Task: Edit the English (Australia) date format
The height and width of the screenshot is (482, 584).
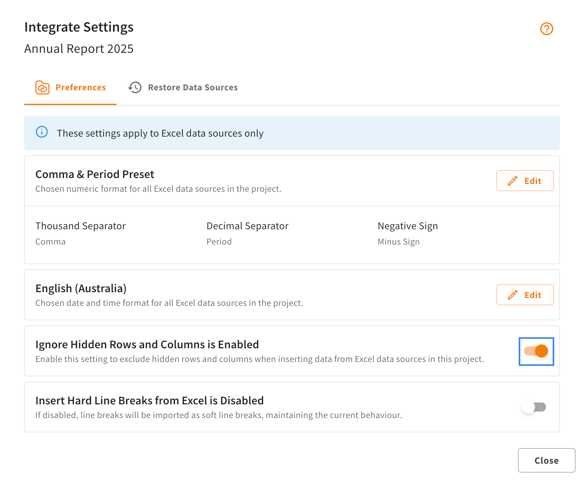Action: pyautogui.click(x=525, y=295)
